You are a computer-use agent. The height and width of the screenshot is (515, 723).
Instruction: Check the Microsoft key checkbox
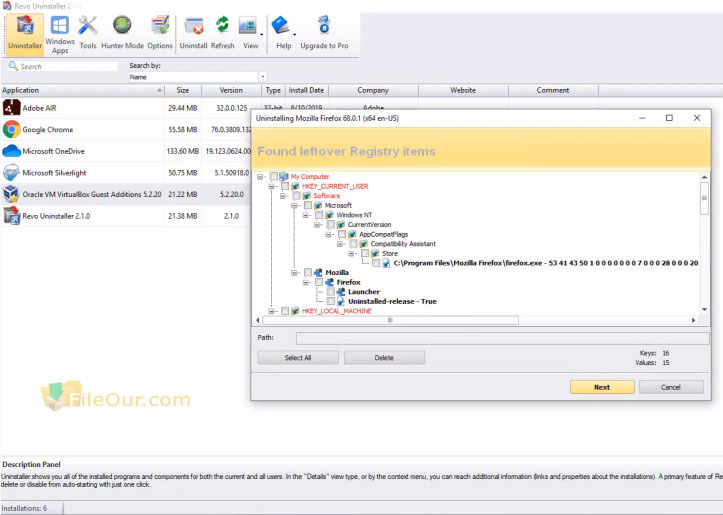pyautogui.click(x=308, y=205)
